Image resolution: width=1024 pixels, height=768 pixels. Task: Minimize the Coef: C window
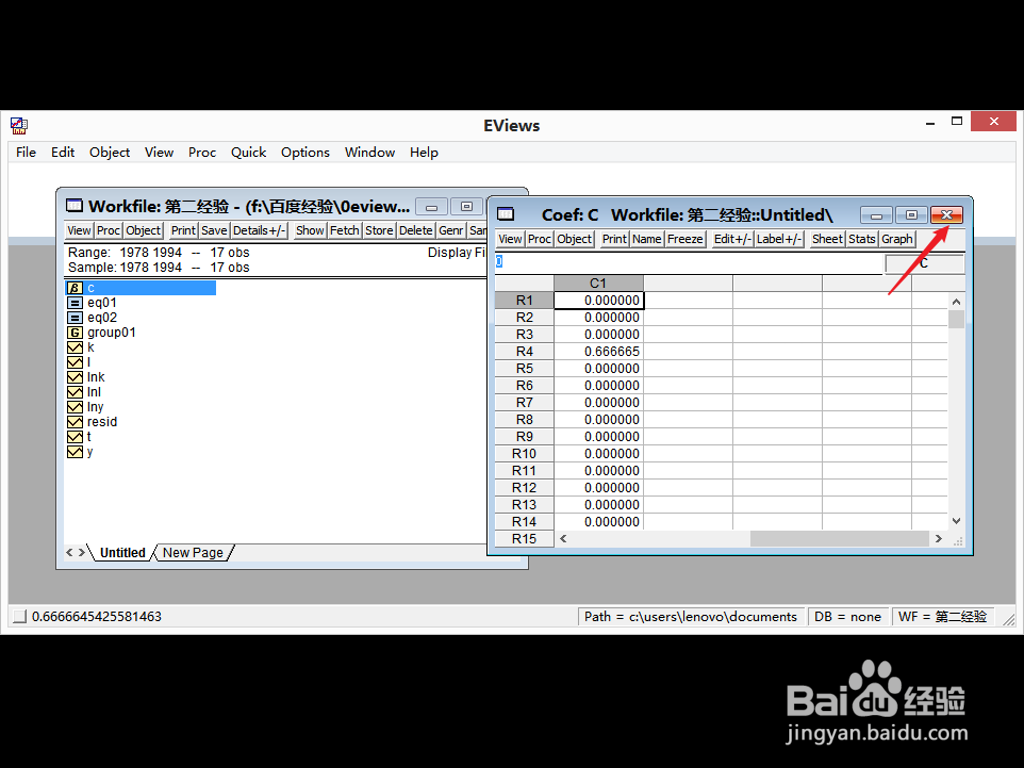pyautogui.click(x=876, y=215)
